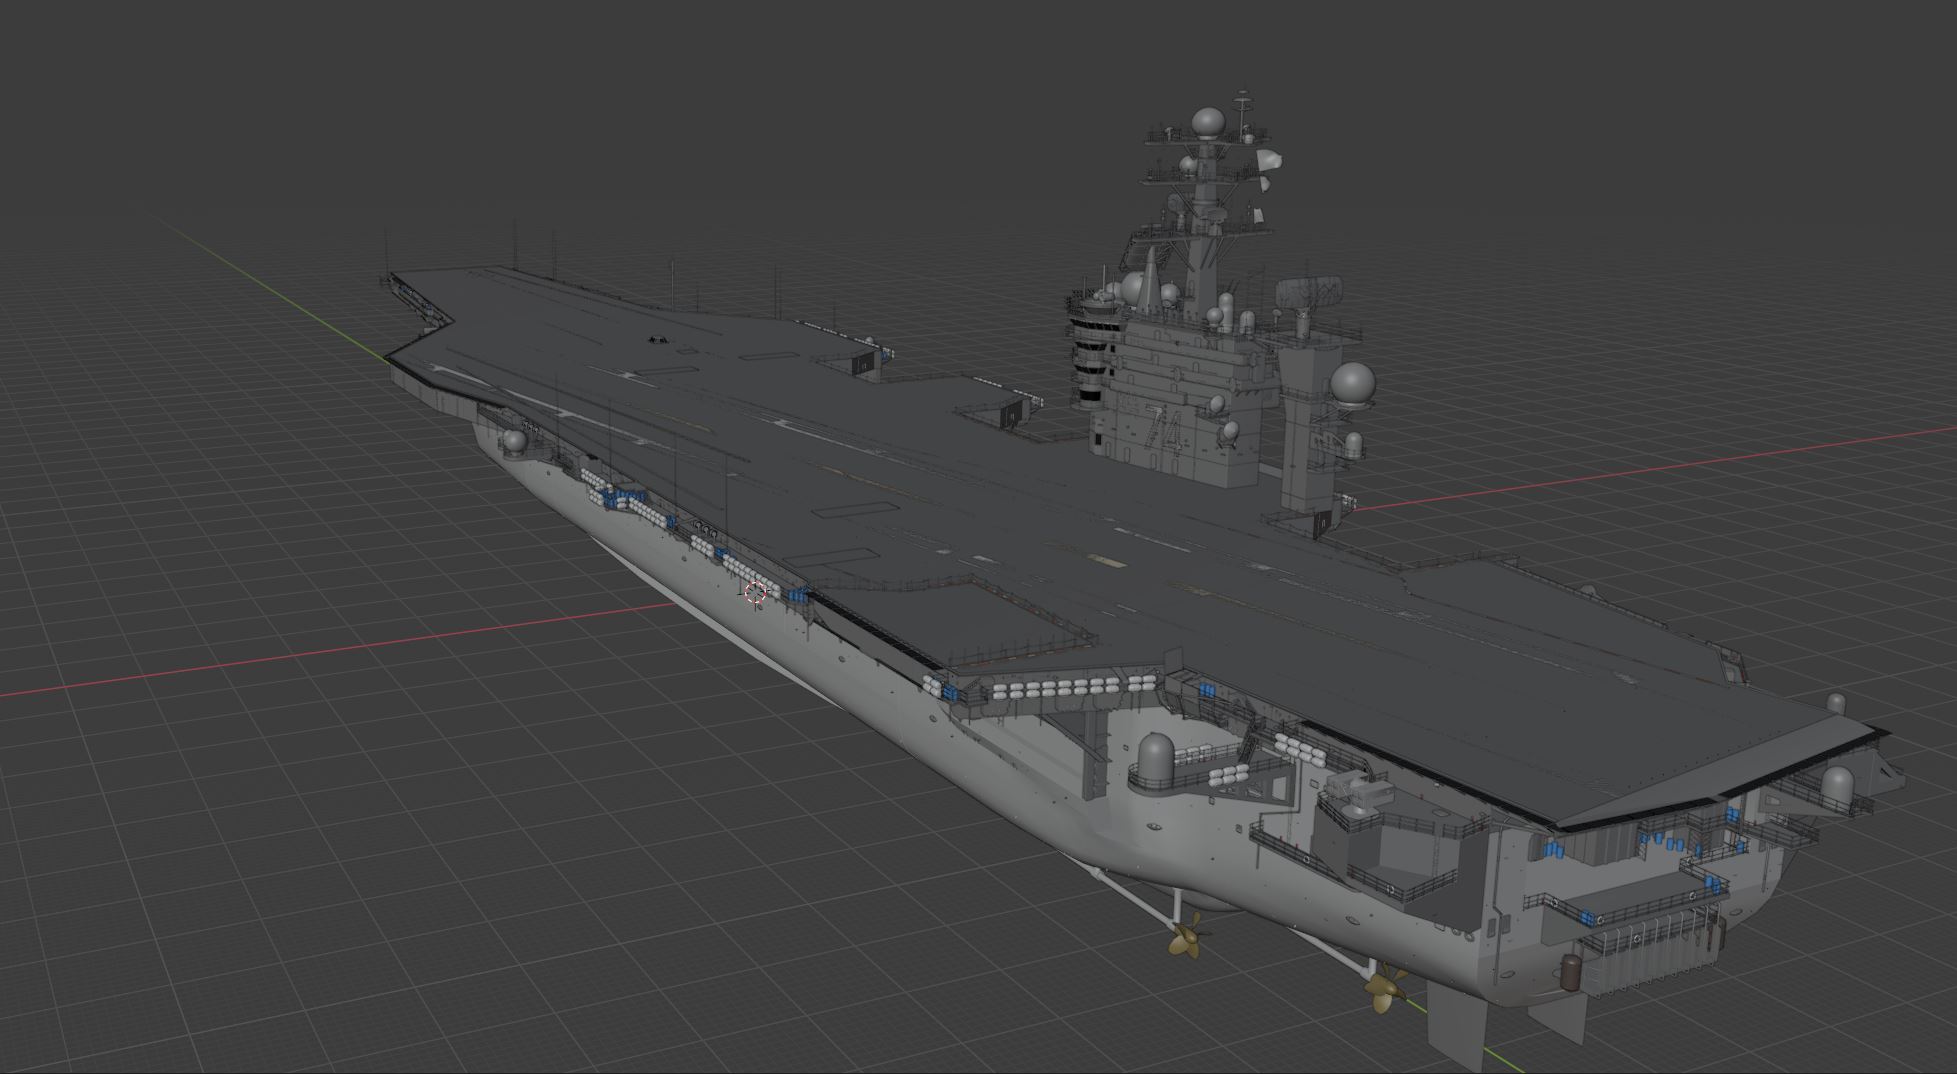Select the large white flag on the mast
Screen dimensions: 1957x1074
pyautogui.click(x=1267, y=160)
